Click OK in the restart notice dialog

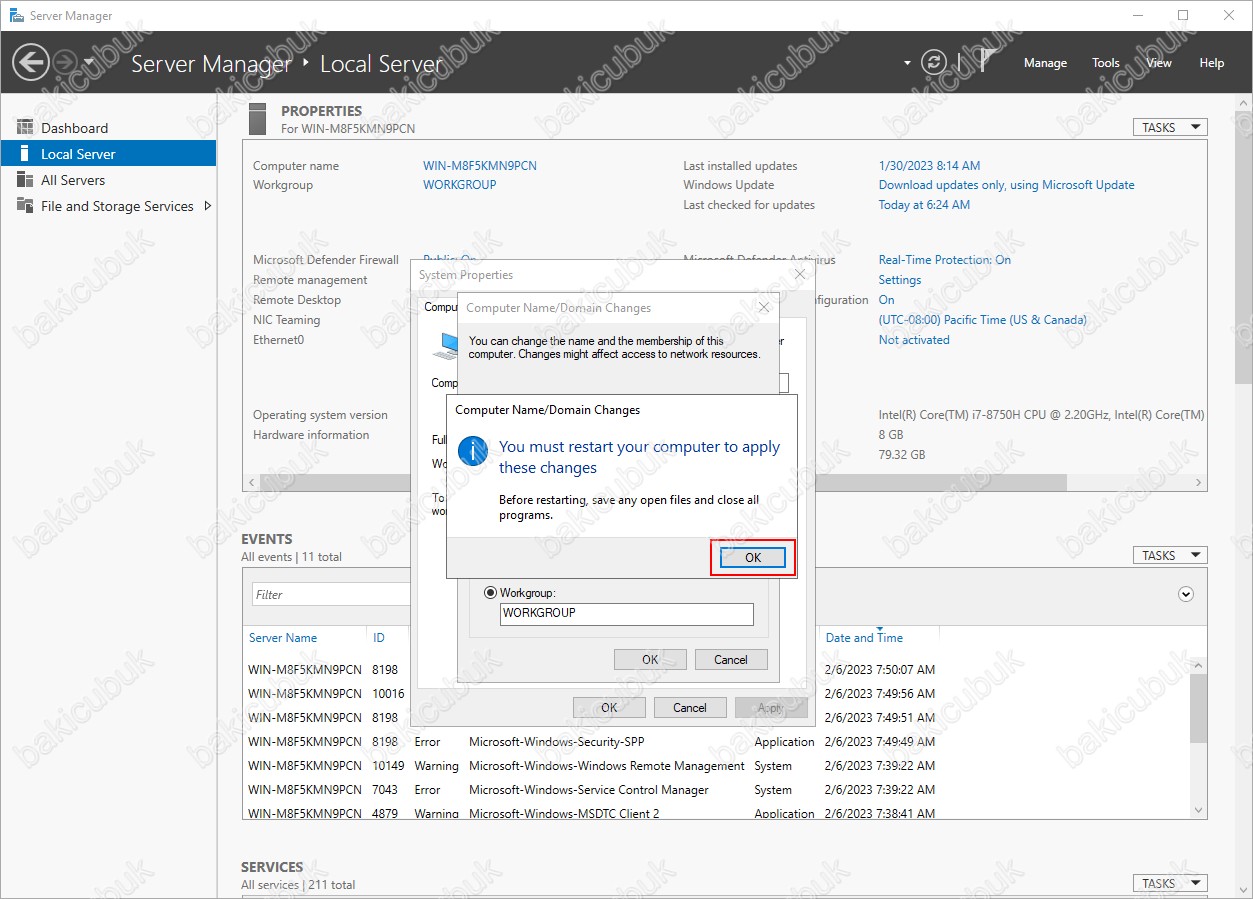pos(753,557)
